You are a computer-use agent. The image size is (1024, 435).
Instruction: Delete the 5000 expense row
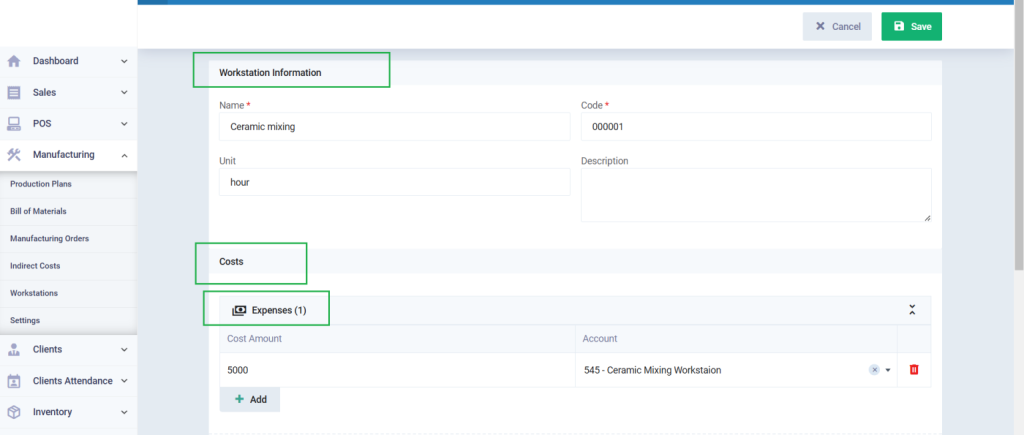tap(914, 370)
